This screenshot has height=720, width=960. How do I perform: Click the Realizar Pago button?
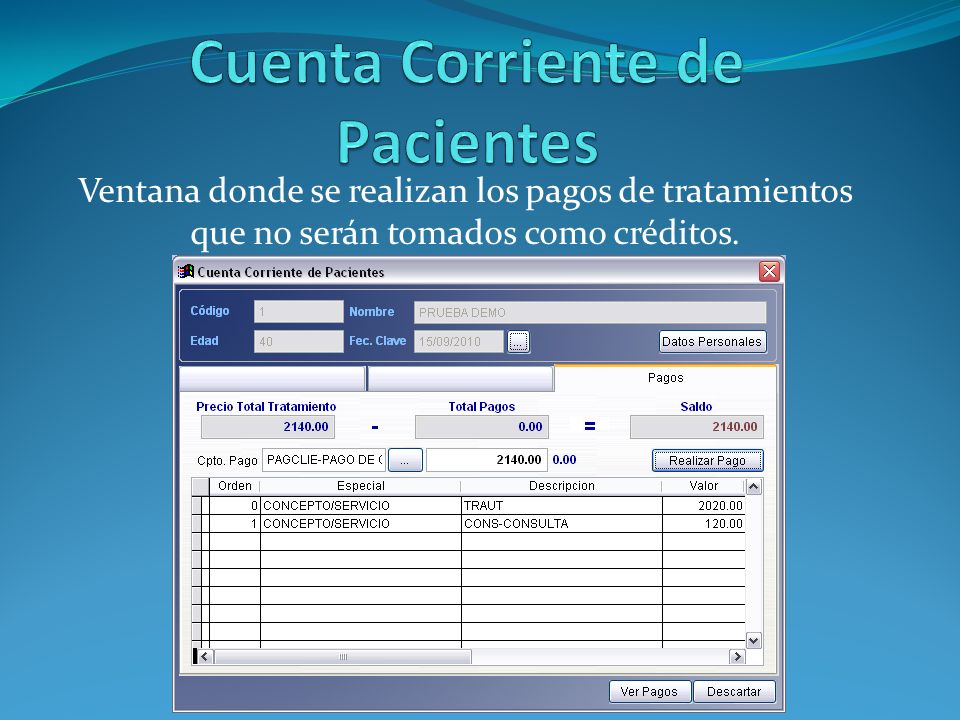tap(707, 460)
